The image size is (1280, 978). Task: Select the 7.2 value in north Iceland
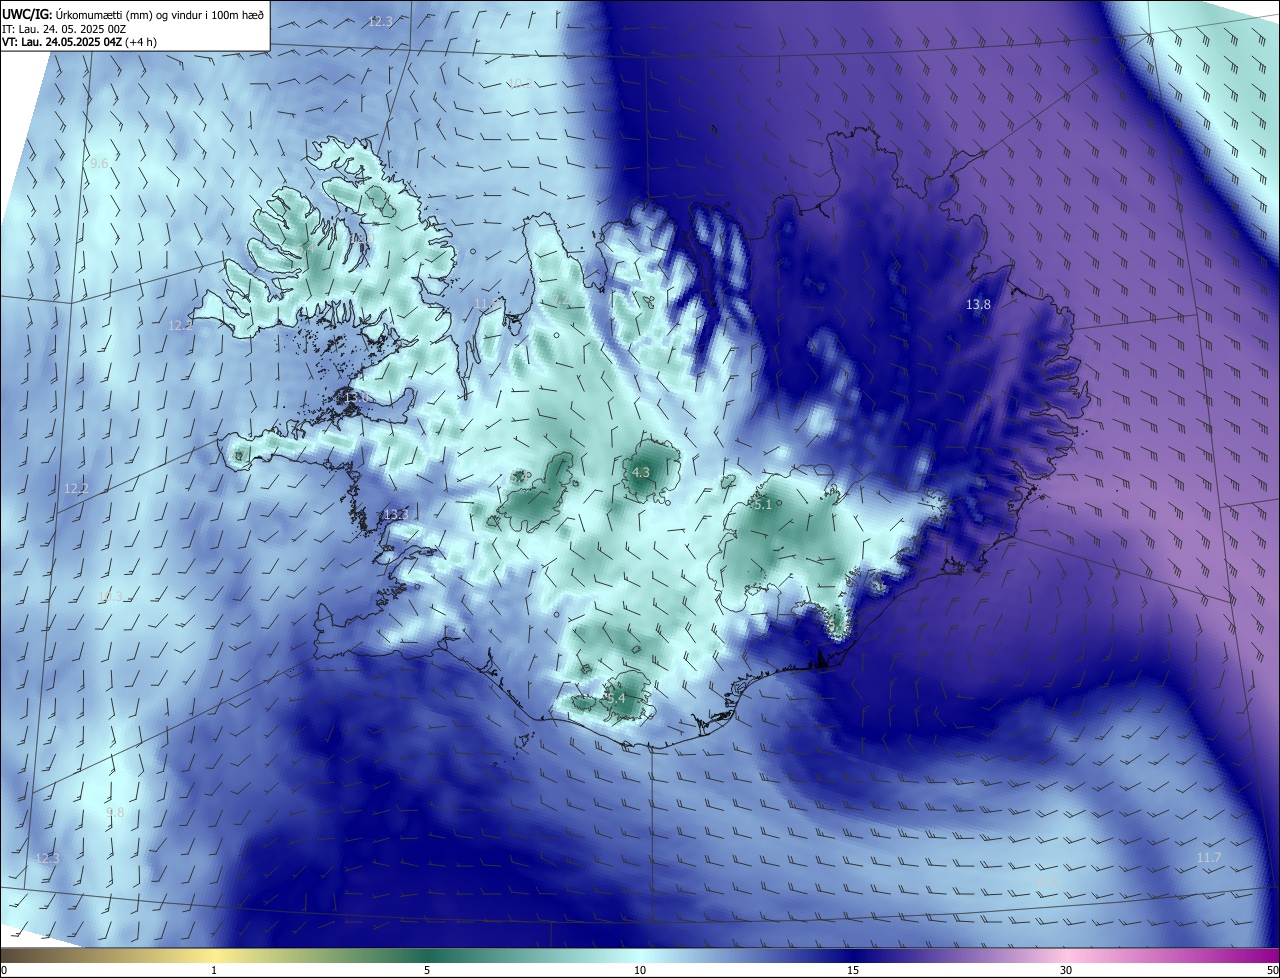point(562,299)
